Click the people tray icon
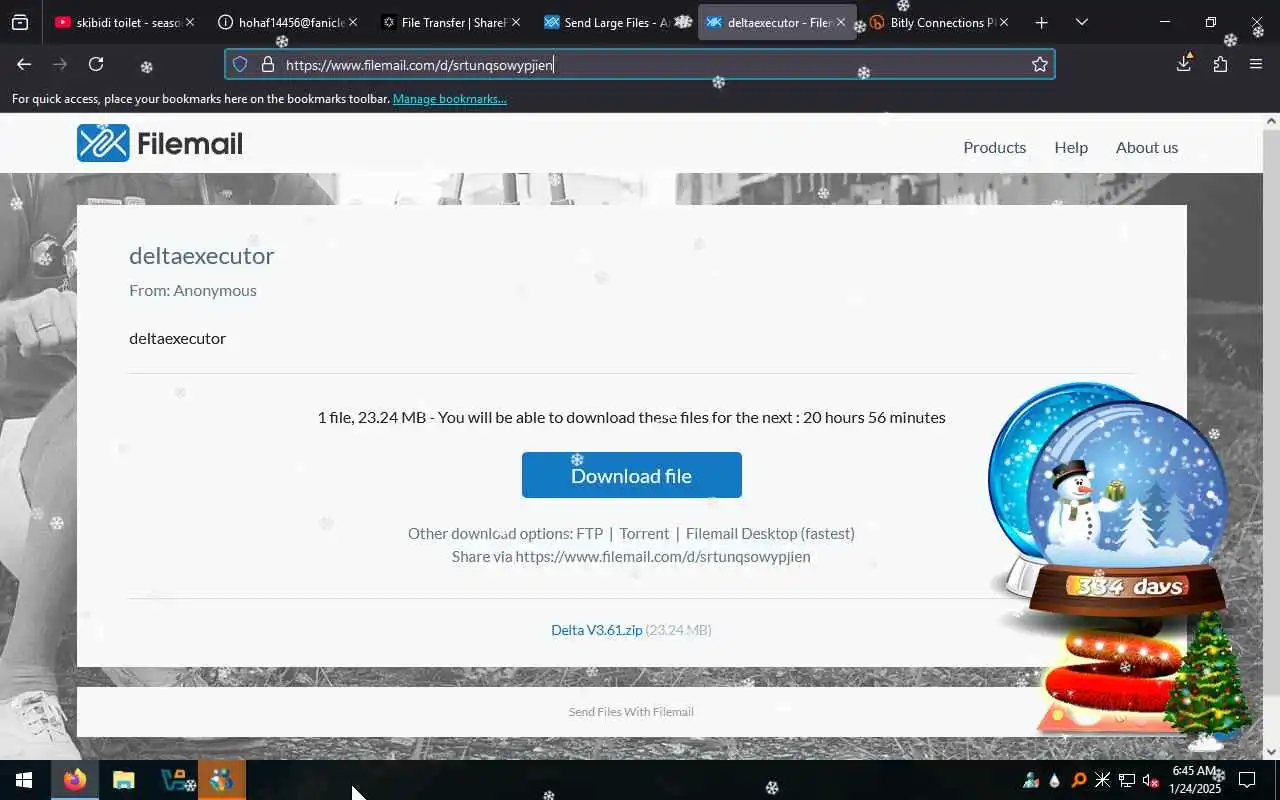This screenshot has height=800, width=1280. click(1030, 780)
